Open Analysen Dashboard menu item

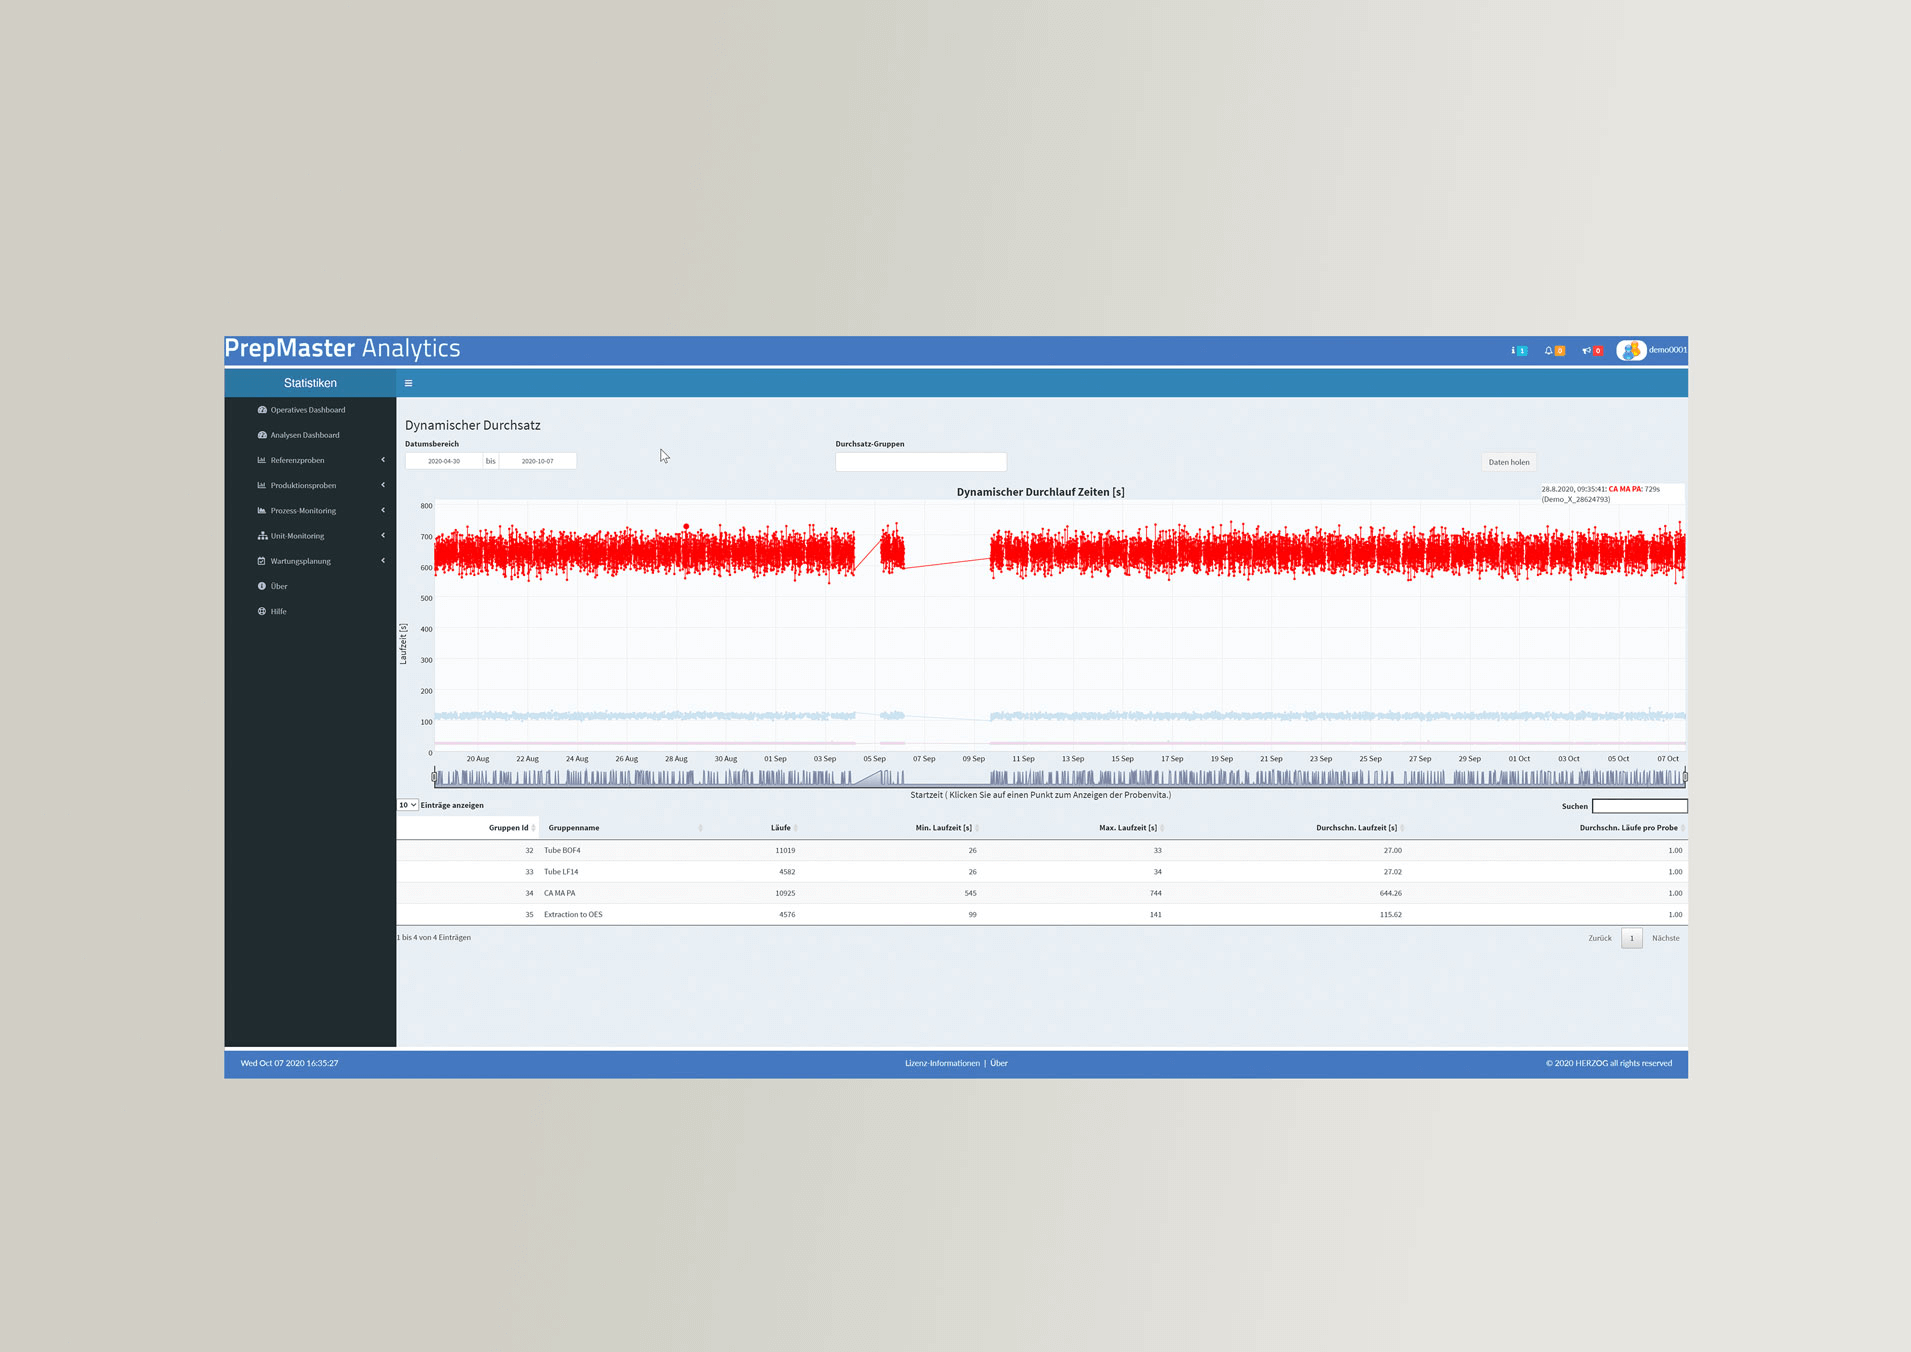pyautogui.click(x=305, y=435)
